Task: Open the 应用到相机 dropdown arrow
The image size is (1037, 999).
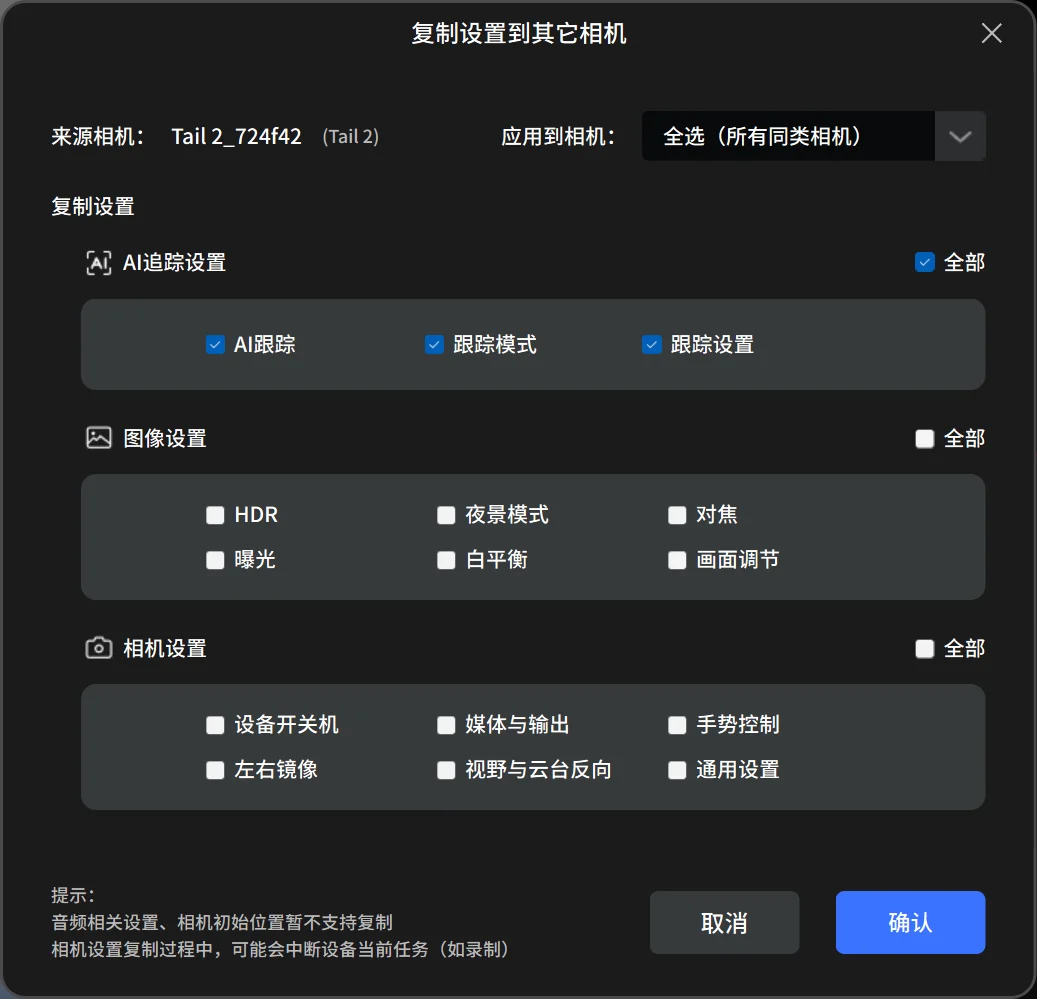Action: point(960,136)
